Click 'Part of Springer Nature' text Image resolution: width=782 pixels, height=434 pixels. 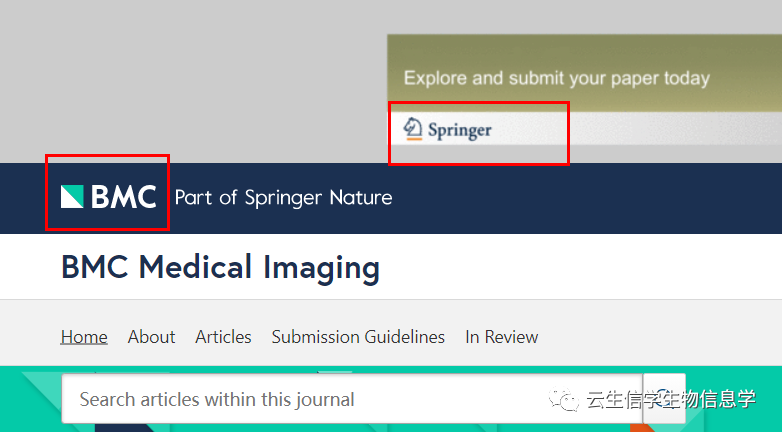[x=283, y=198]
